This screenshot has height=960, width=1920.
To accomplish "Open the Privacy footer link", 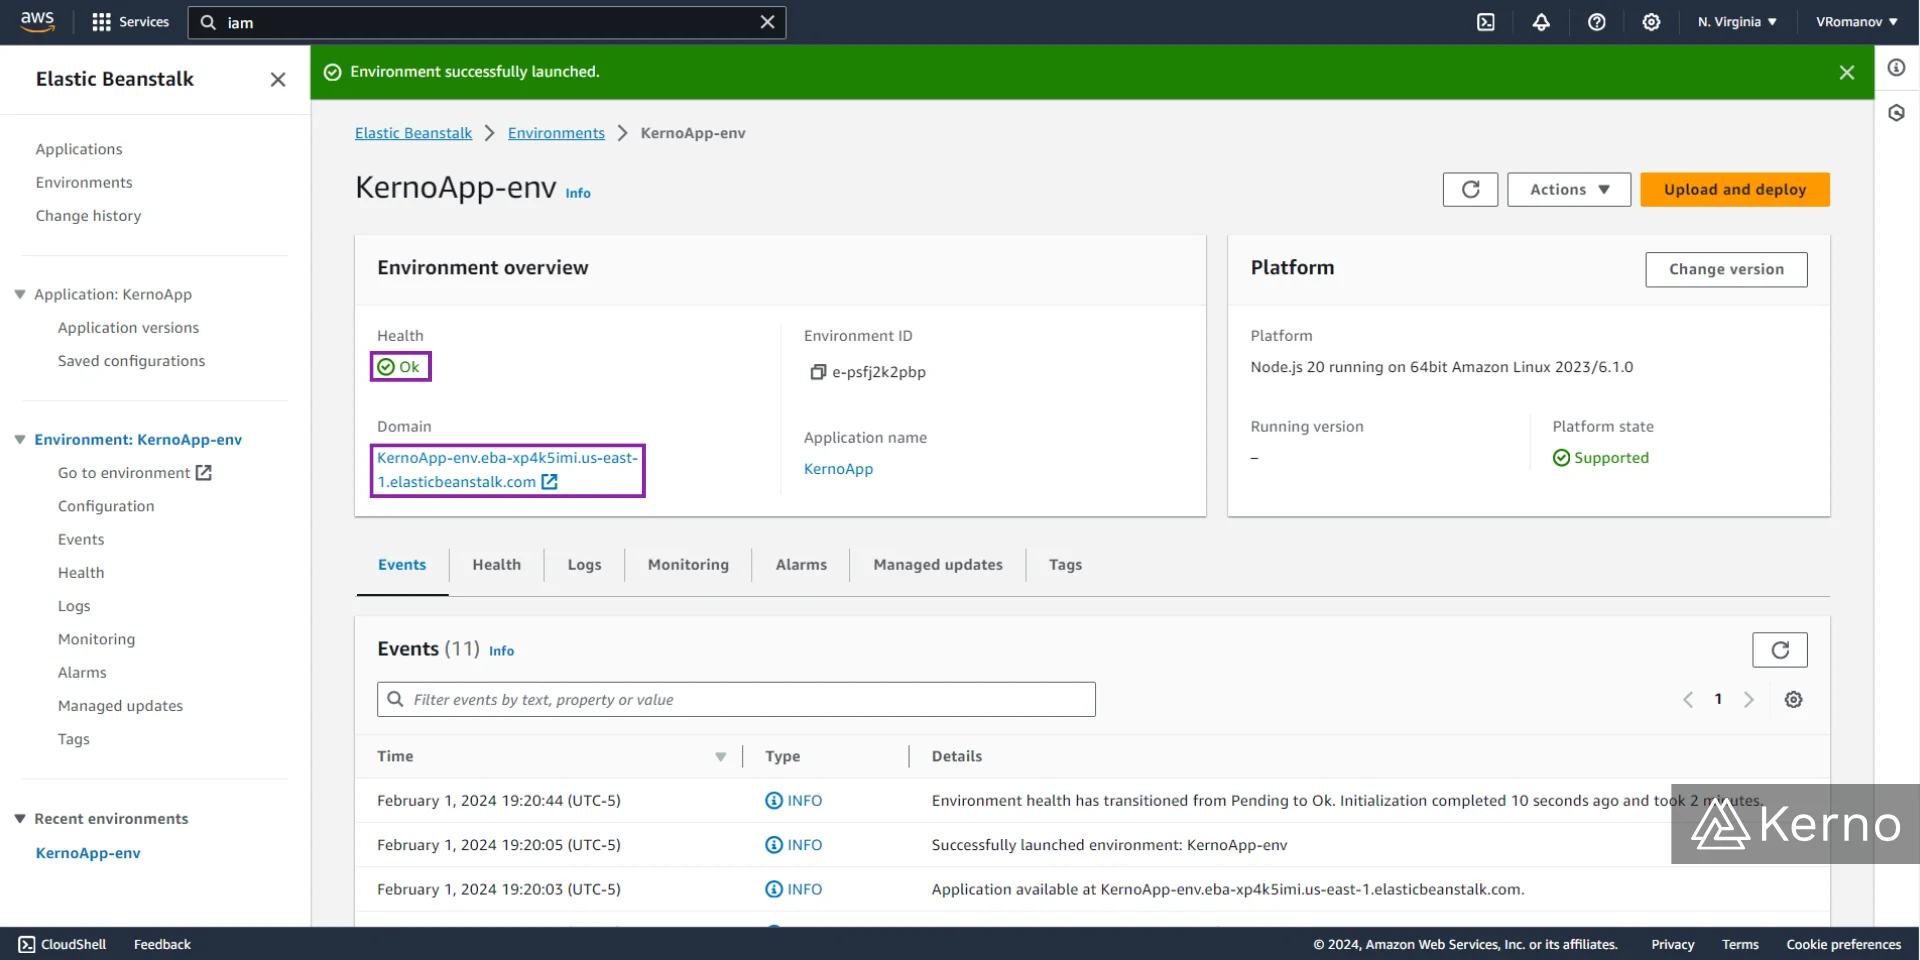I will (1672, 944).
